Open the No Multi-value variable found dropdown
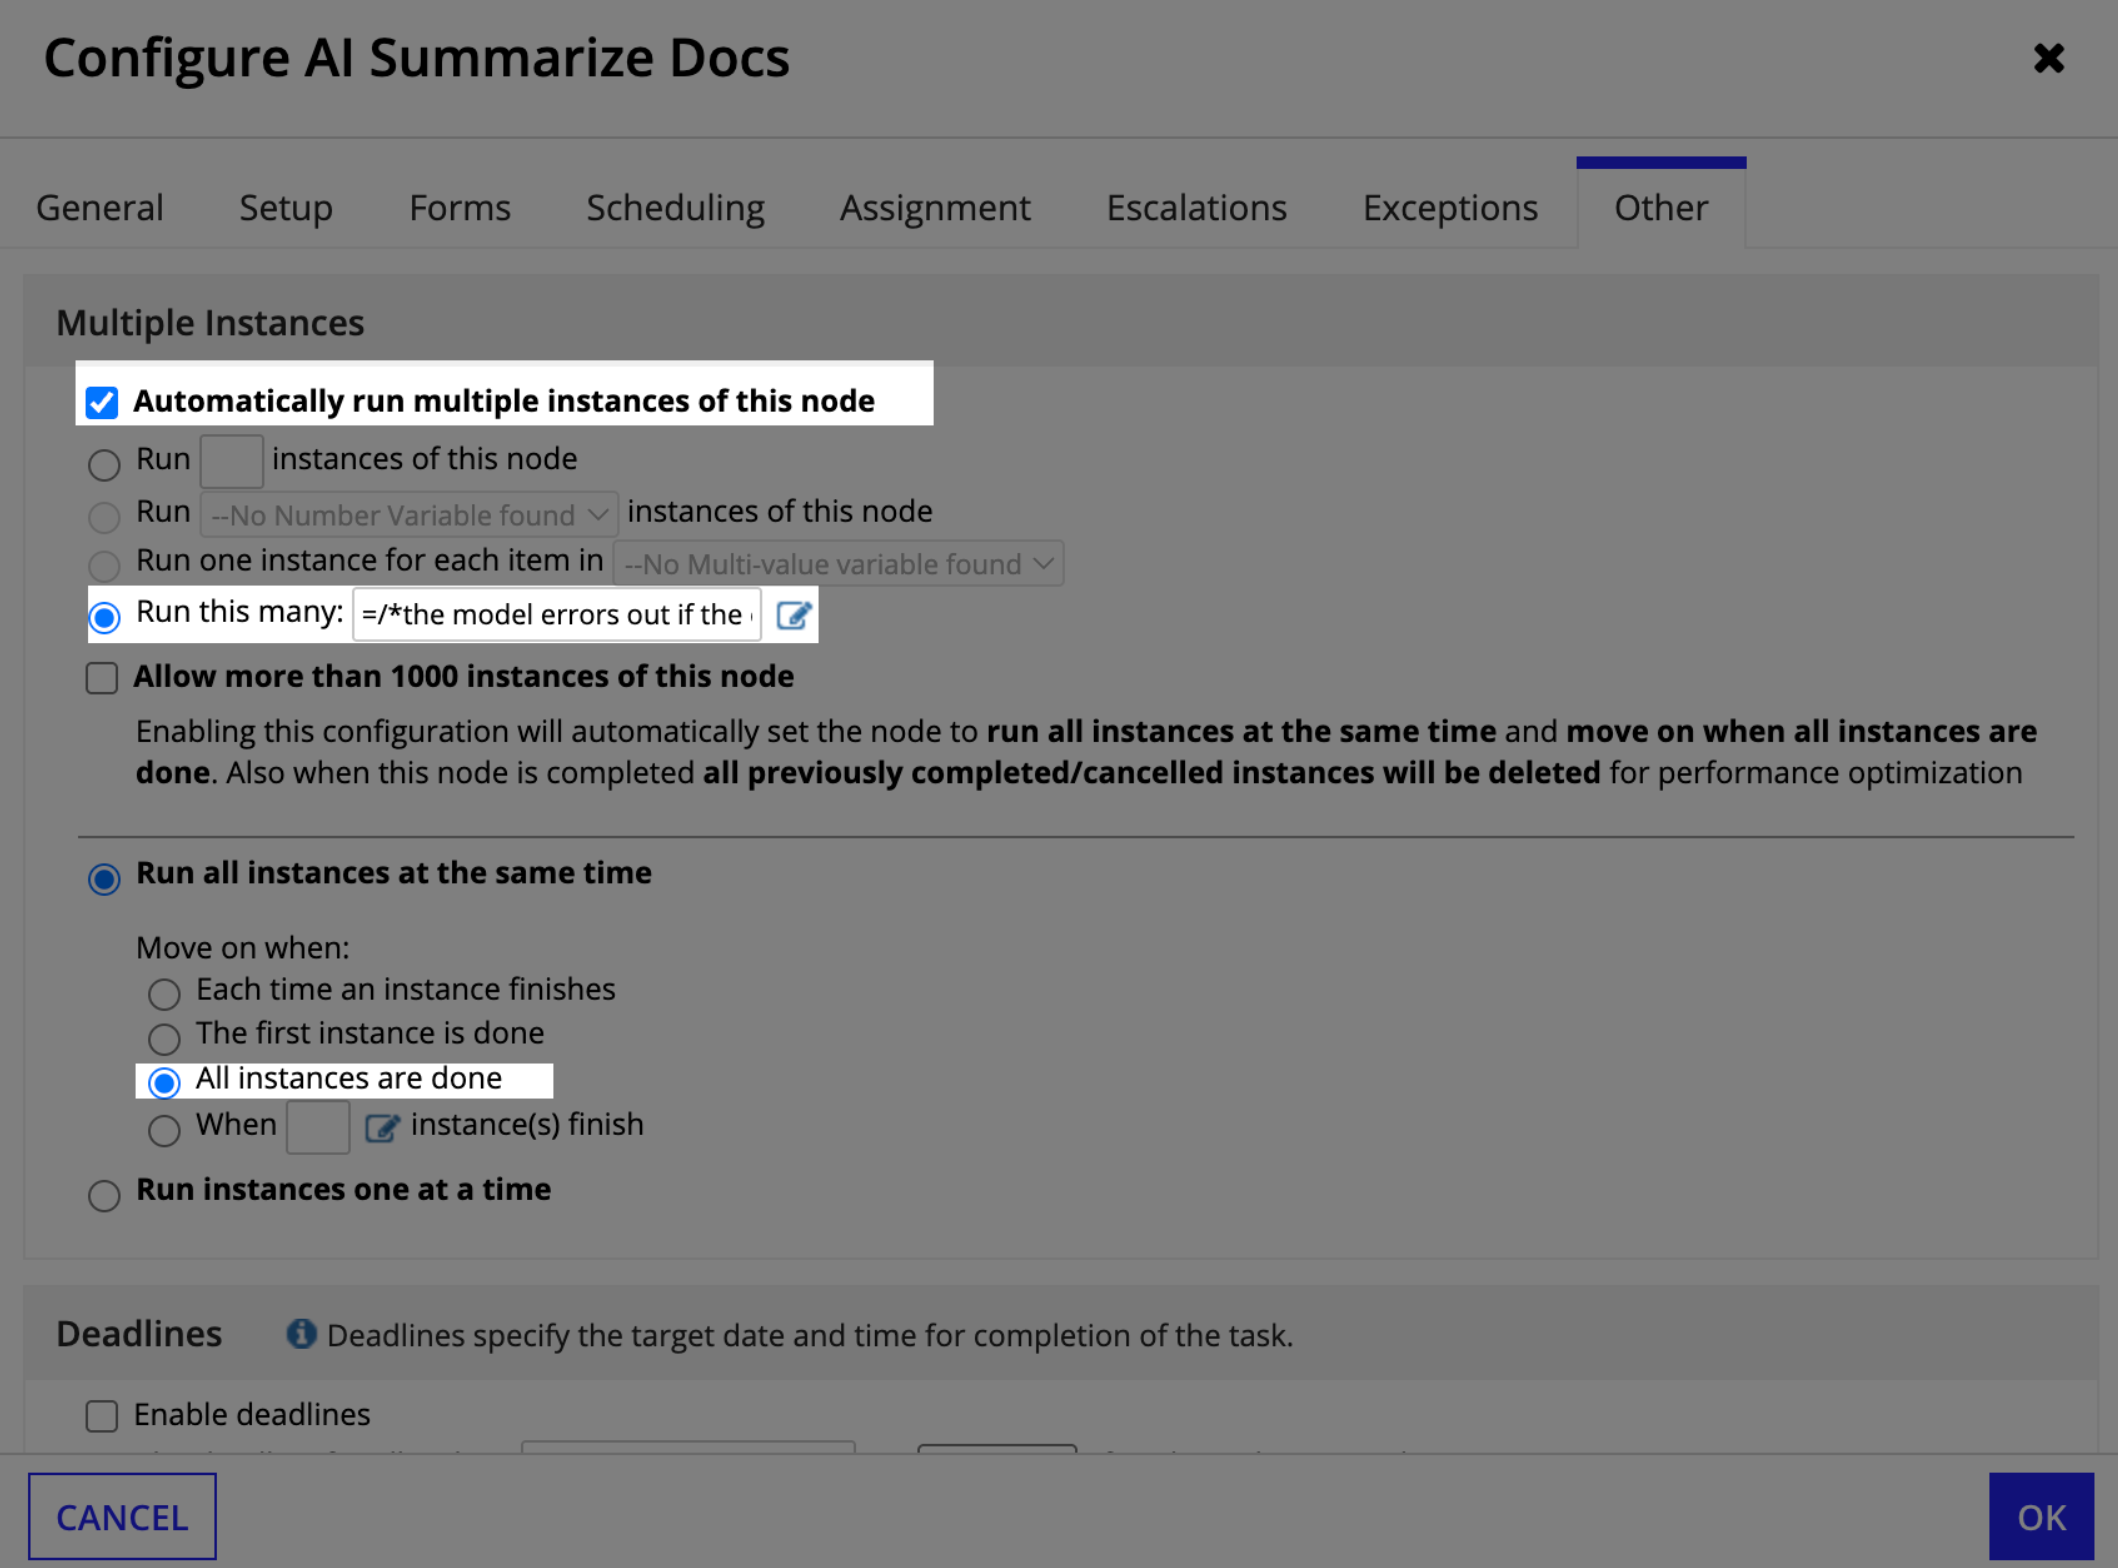2118x1568 pixels. (x=838, y=564)
